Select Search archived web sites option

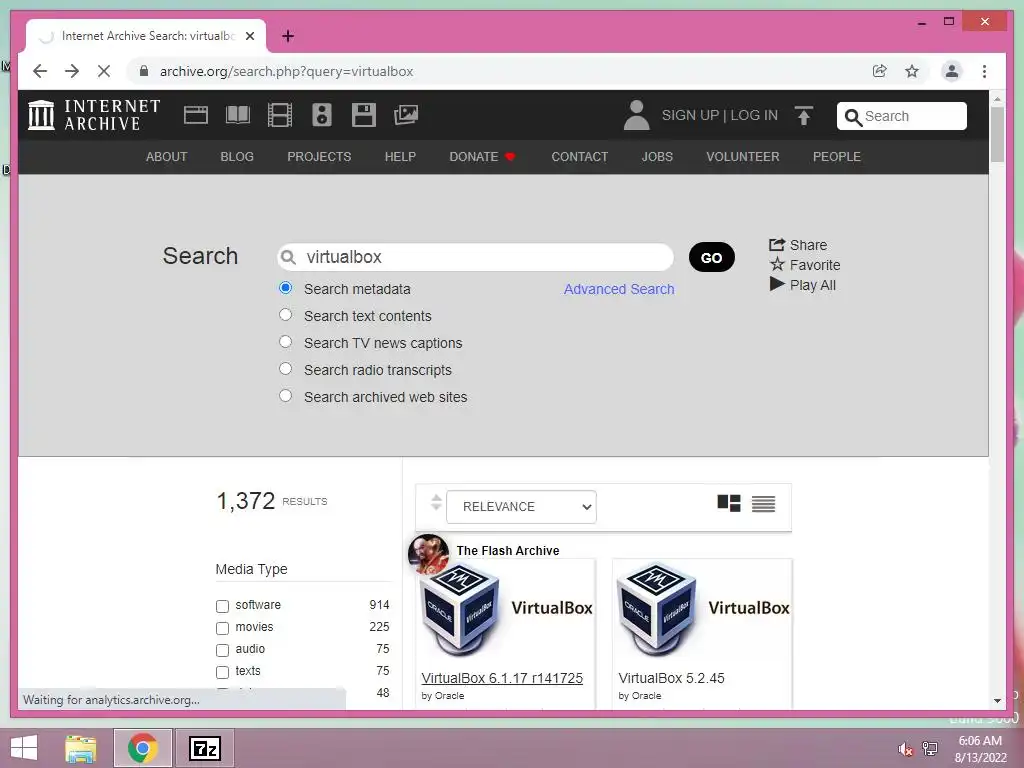click(x=285, y=396)
